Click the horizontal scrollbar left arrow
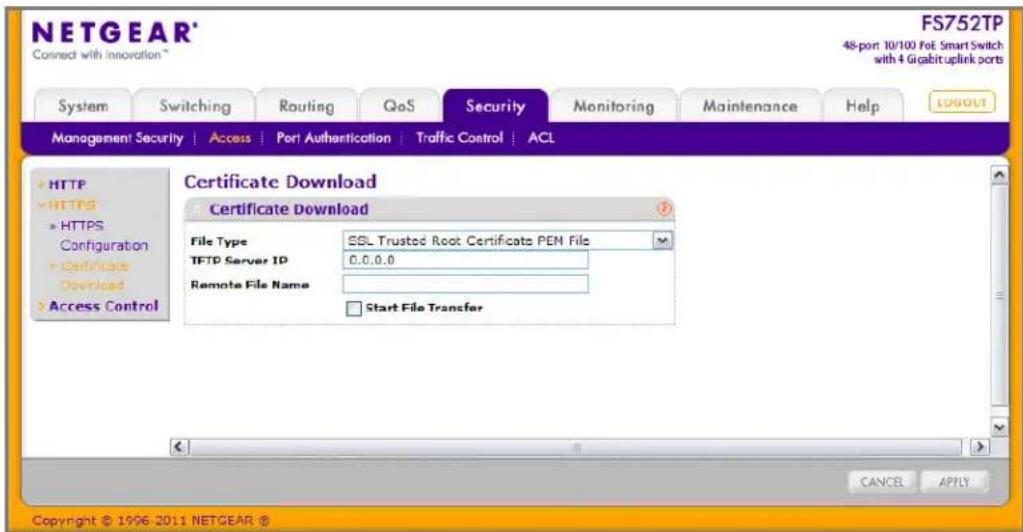This screenshot has width=1023, height=532. point(179,447)
